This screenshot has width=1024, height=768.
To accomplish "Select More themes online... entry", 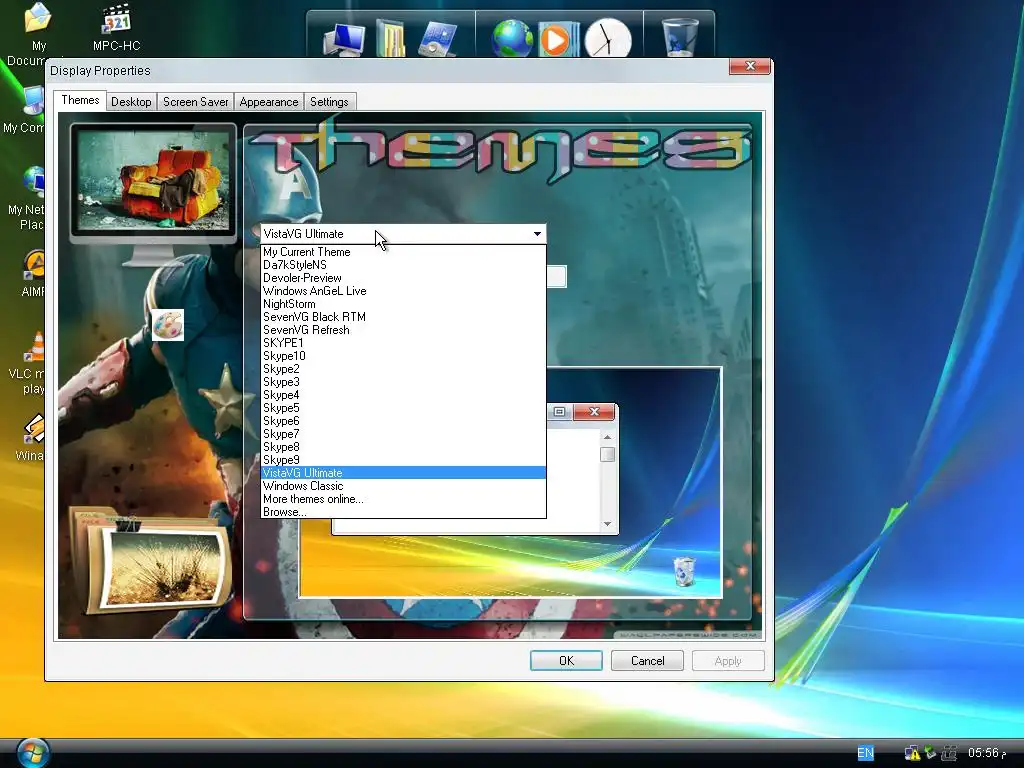I will pyautogui.click(x=403, y=499).
